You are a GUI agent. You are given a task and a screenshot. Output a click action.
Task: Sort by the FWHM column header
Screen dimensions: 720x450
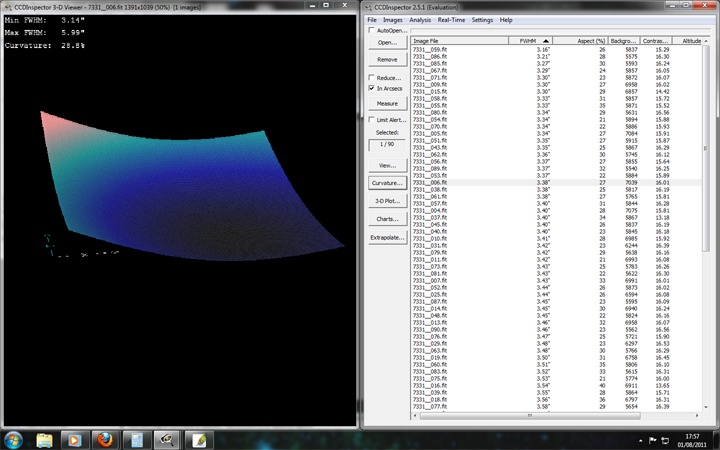click(530, 41)
